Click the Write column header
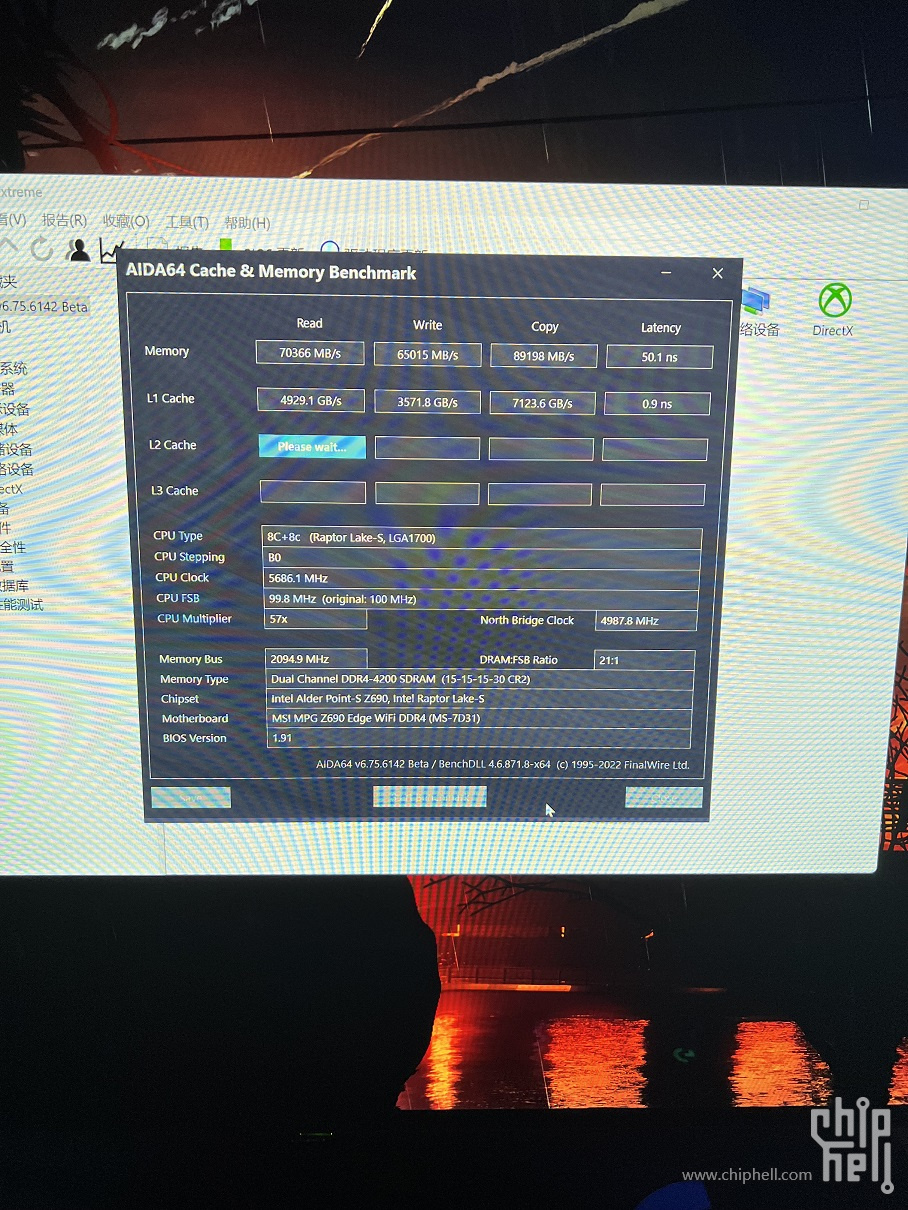The height and width of the screenshot is (1210, 908). click(428, 325)
